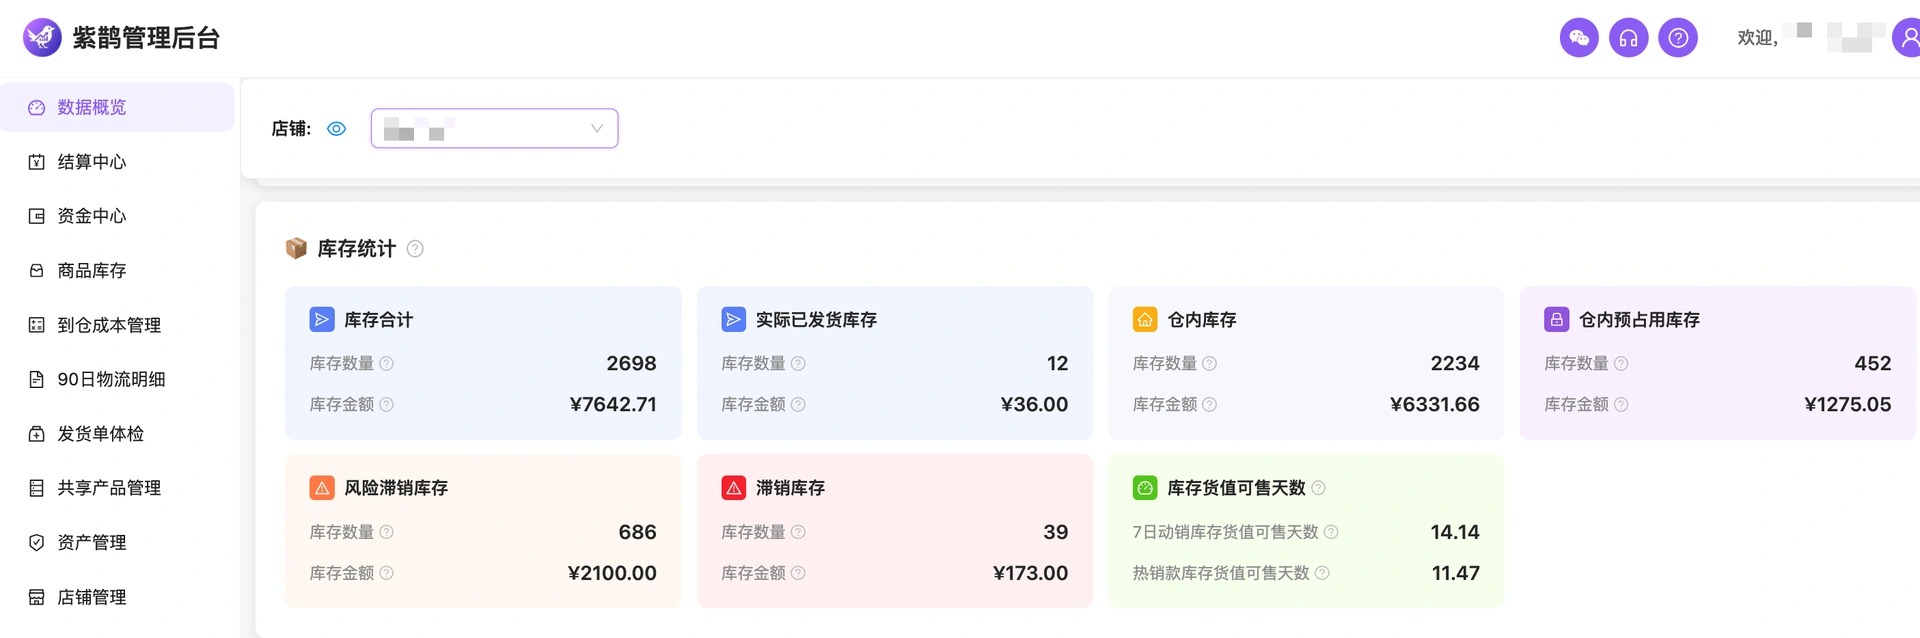This screenshot has height=638, width=1920.
Task: Open the WeChat contact icon
Action: (x=1579, y=38)
